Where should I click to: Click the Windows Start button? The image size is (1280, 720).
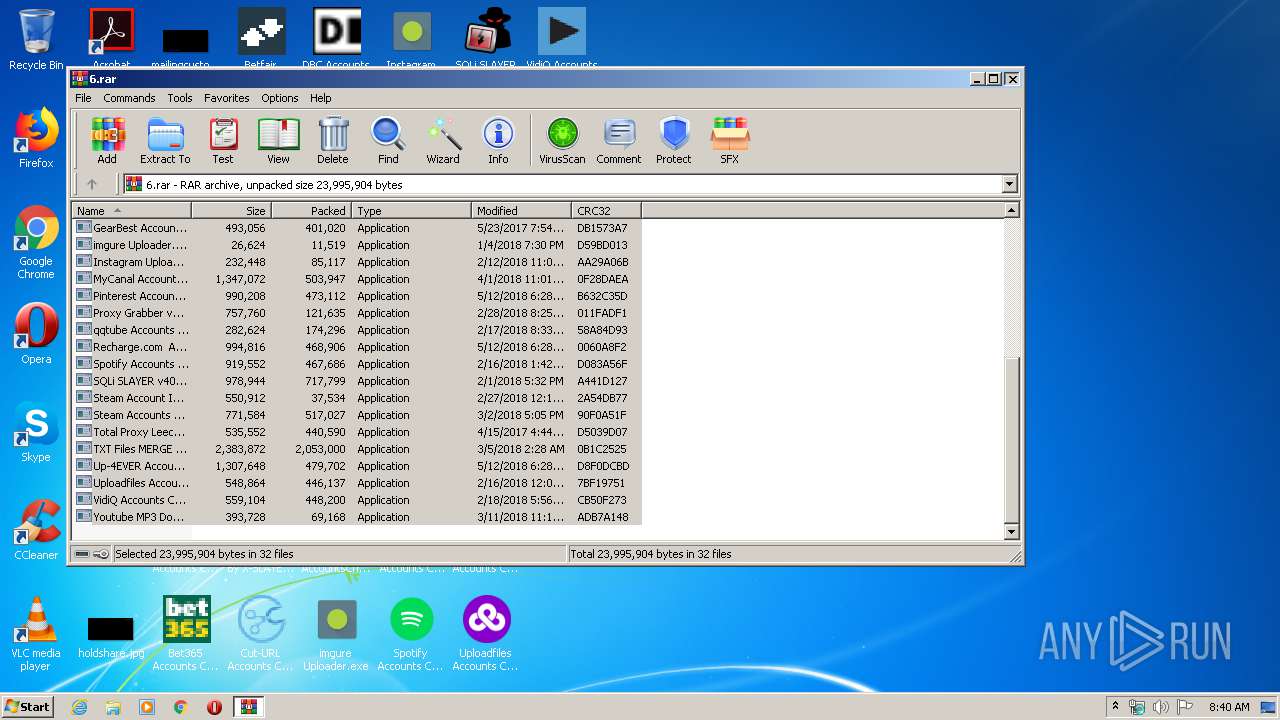click(28, 706)
